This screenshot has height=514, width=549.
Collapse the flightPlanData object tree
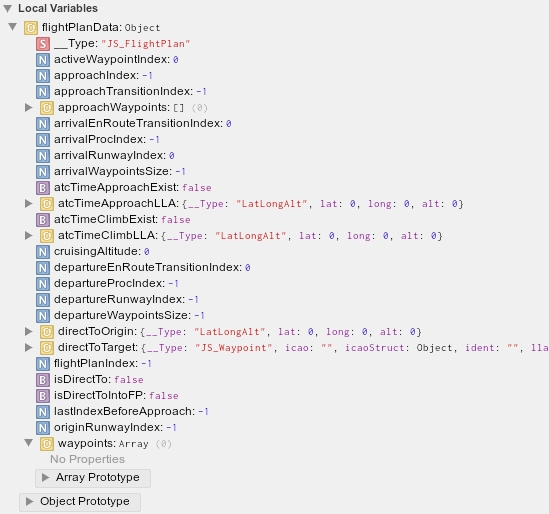pos(13,27)
